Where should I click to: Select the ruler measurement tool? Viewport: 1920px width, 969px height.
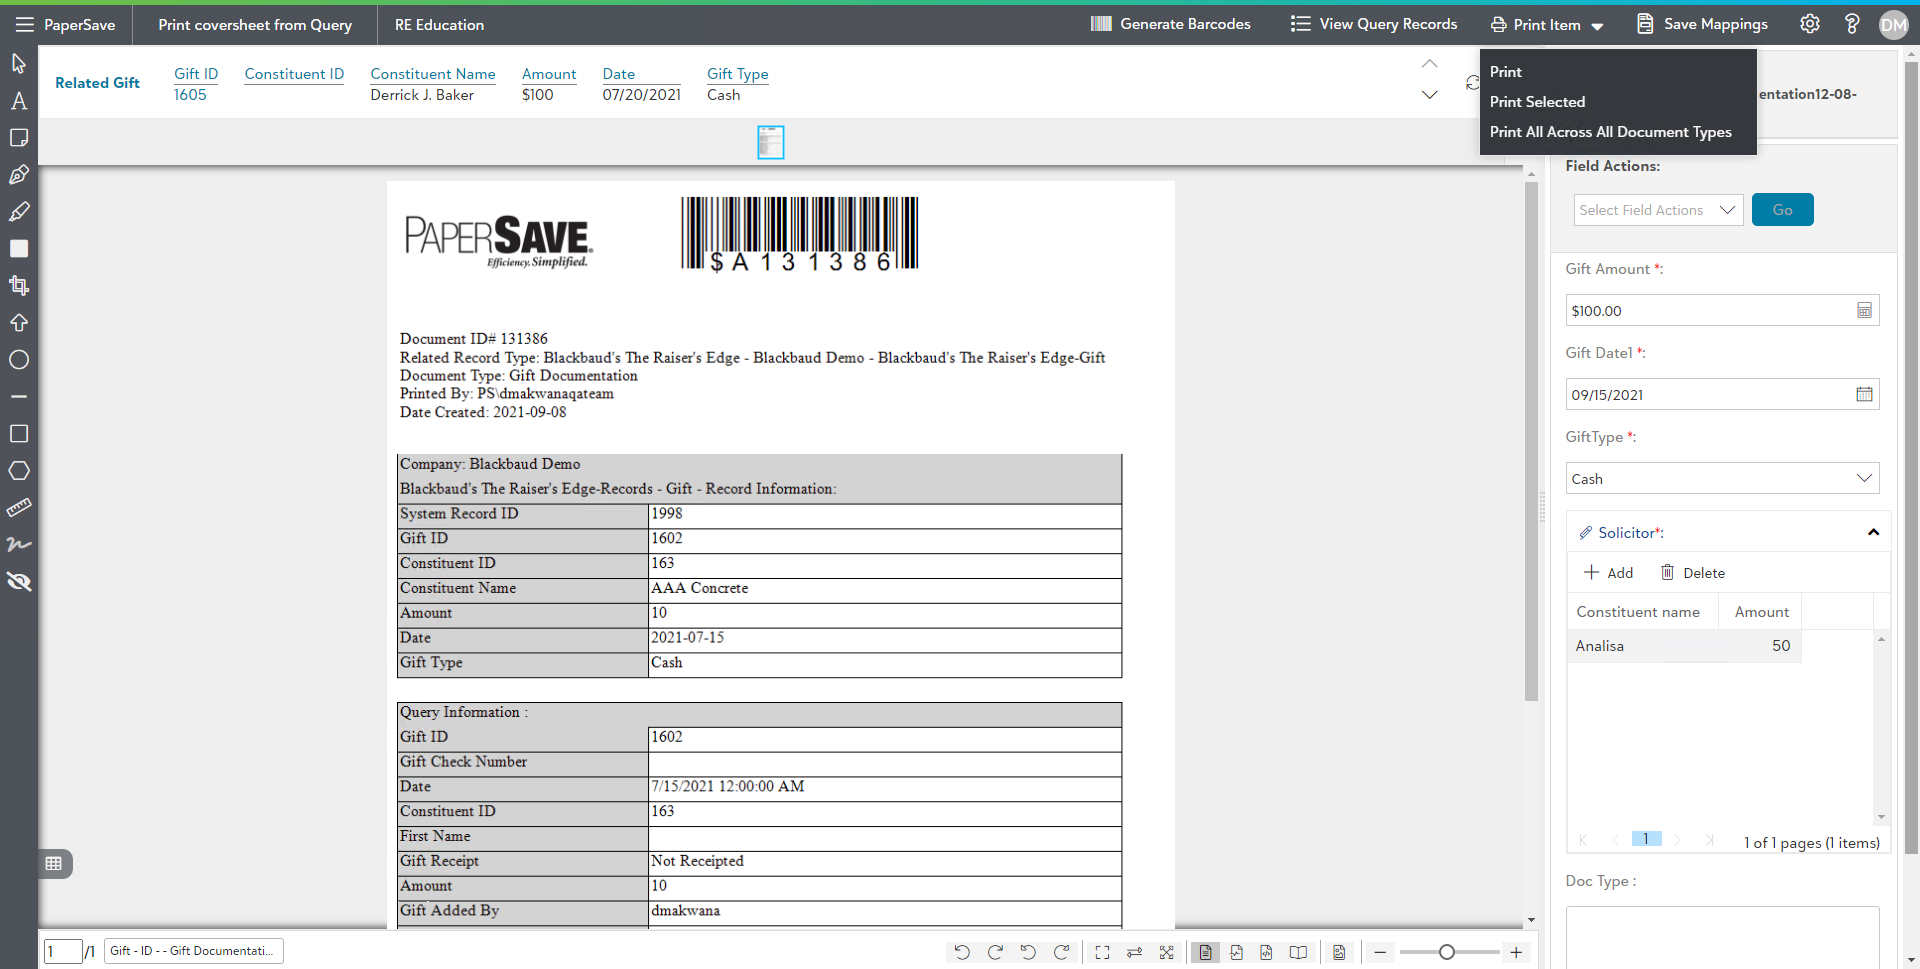pos(19,508)
